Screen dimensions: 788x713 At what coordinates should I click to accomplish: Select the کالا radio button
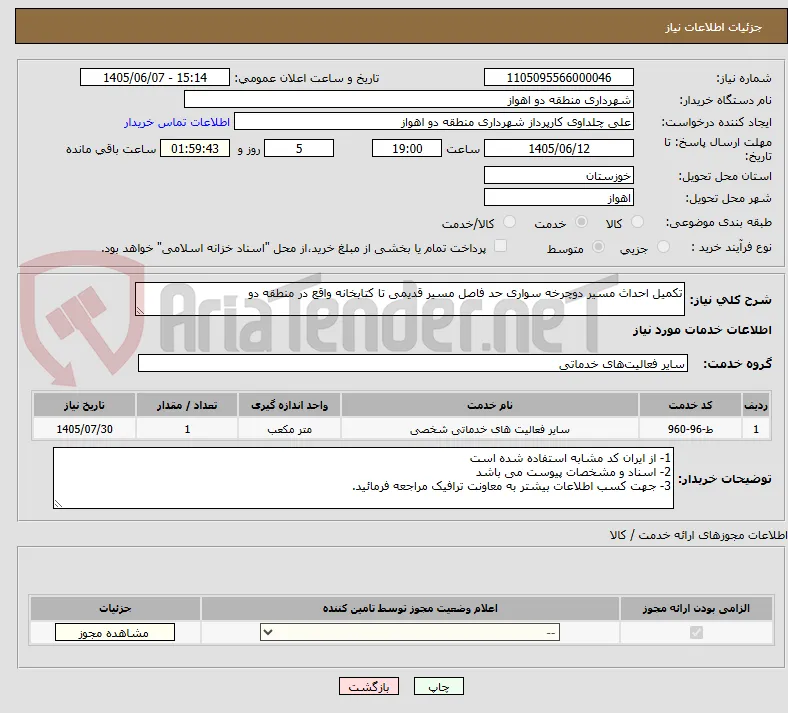click(x=637, y=222)
